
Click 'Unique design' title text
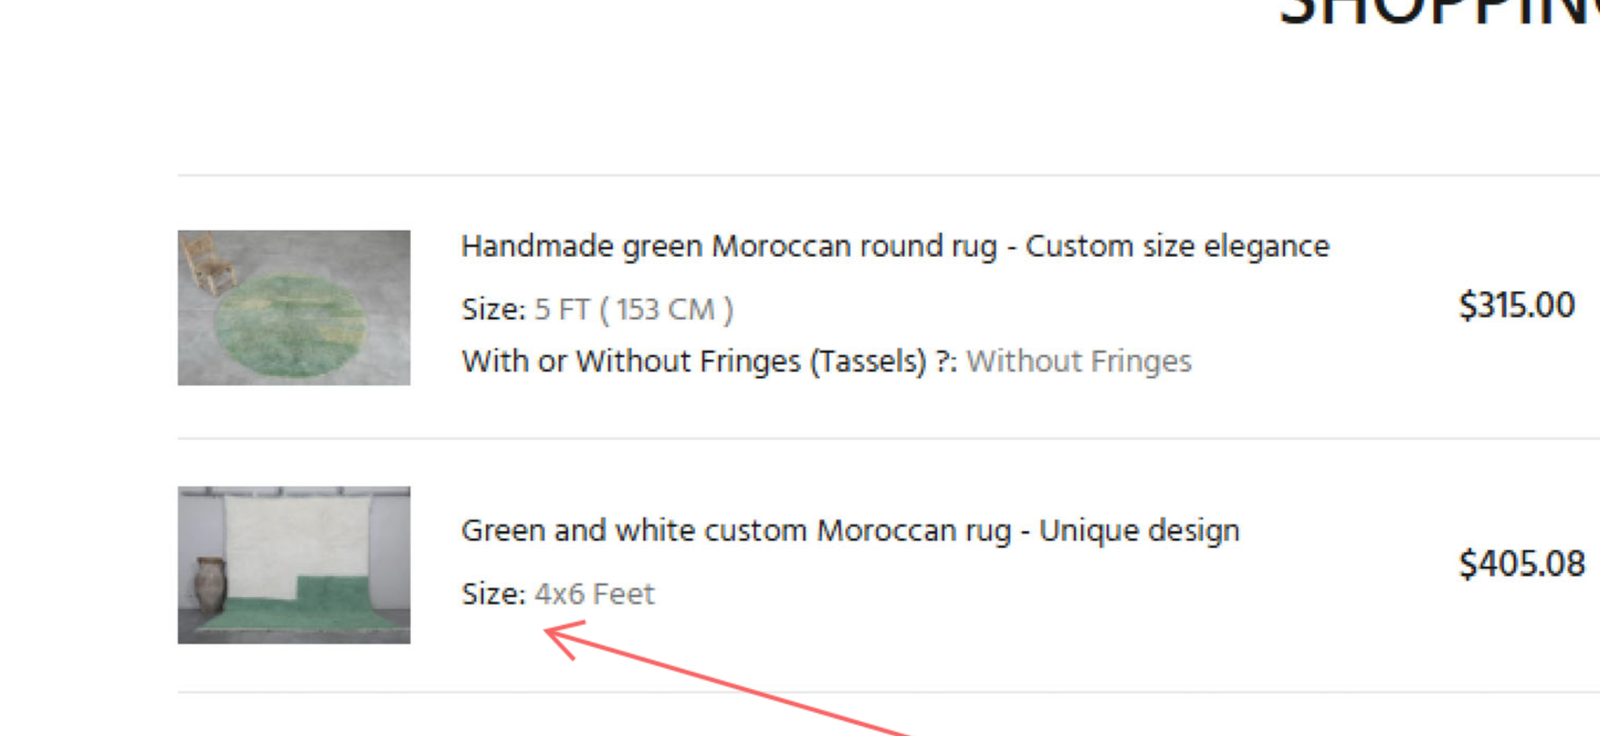1139,530
